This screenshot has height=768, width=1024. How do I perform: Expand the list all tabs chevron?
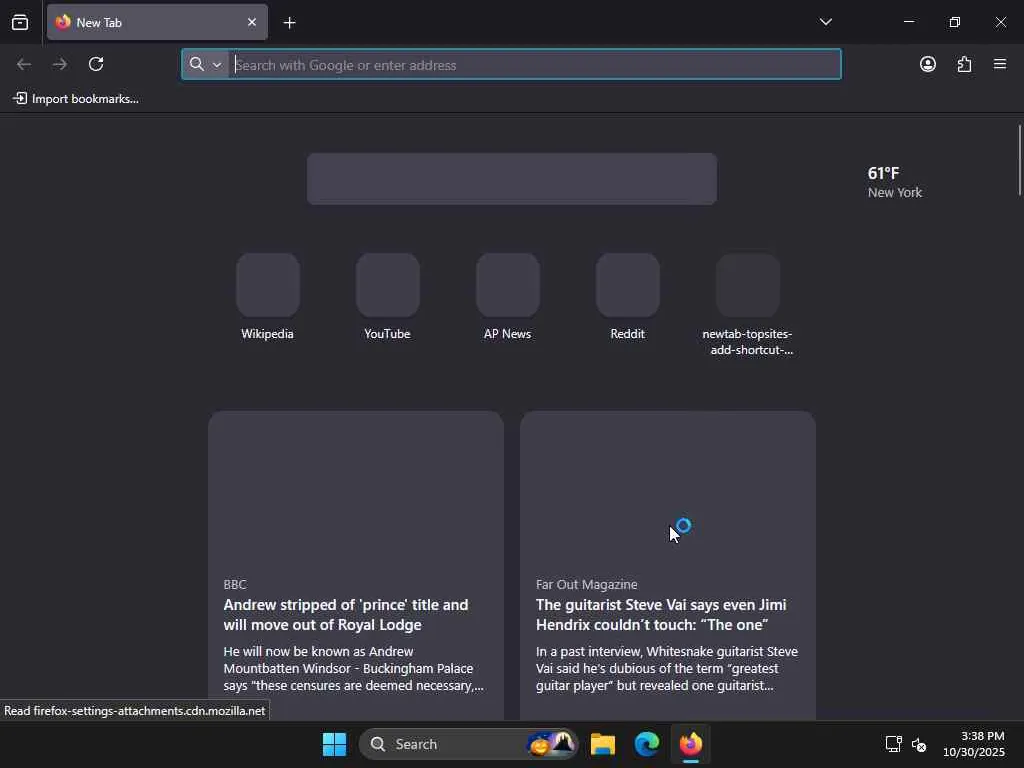[x=825, y=22]
